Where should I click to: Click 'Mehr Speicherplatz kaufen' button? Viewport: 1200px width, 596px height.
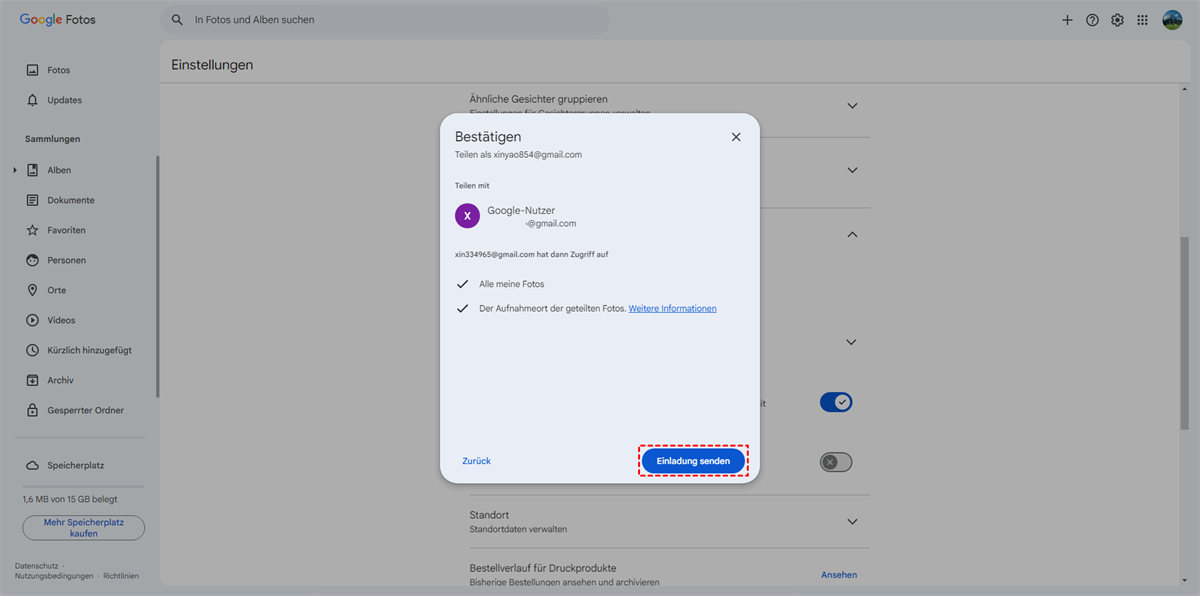tap(84, 528)
